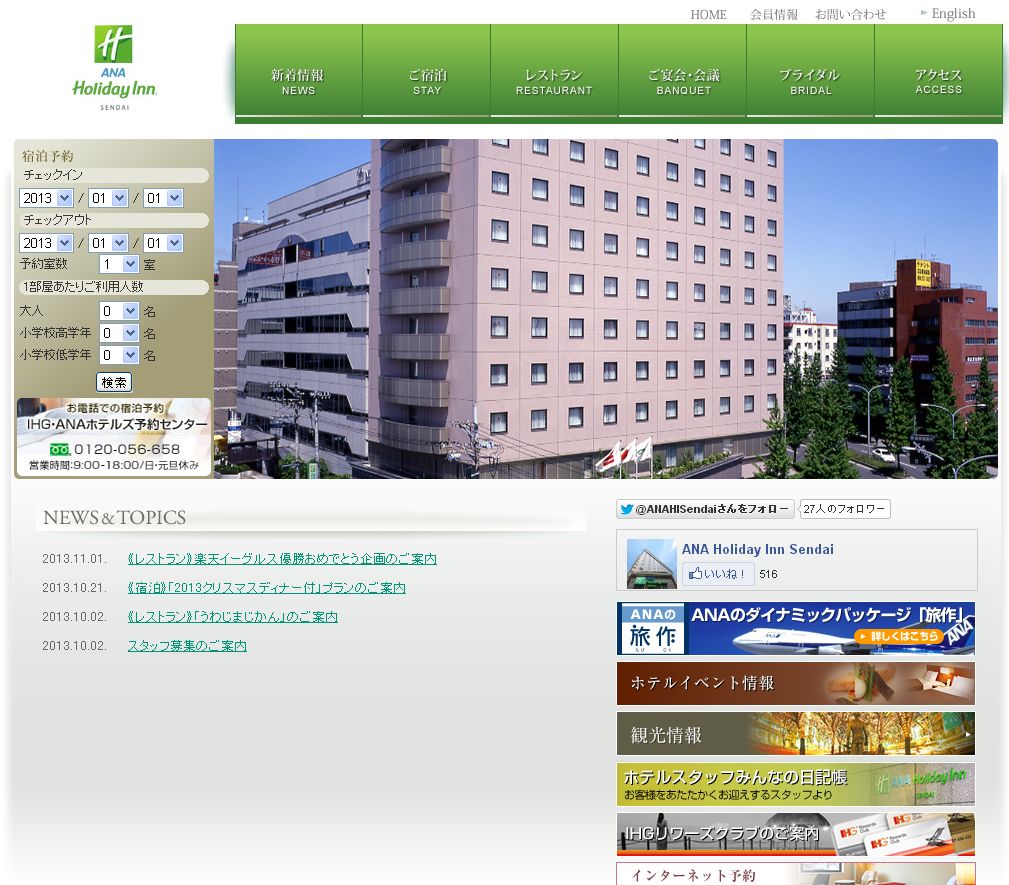Viewport: 1009px width, 885px height.
Task: Click the hotel building hero image
Action: click(x=606, y=309)
